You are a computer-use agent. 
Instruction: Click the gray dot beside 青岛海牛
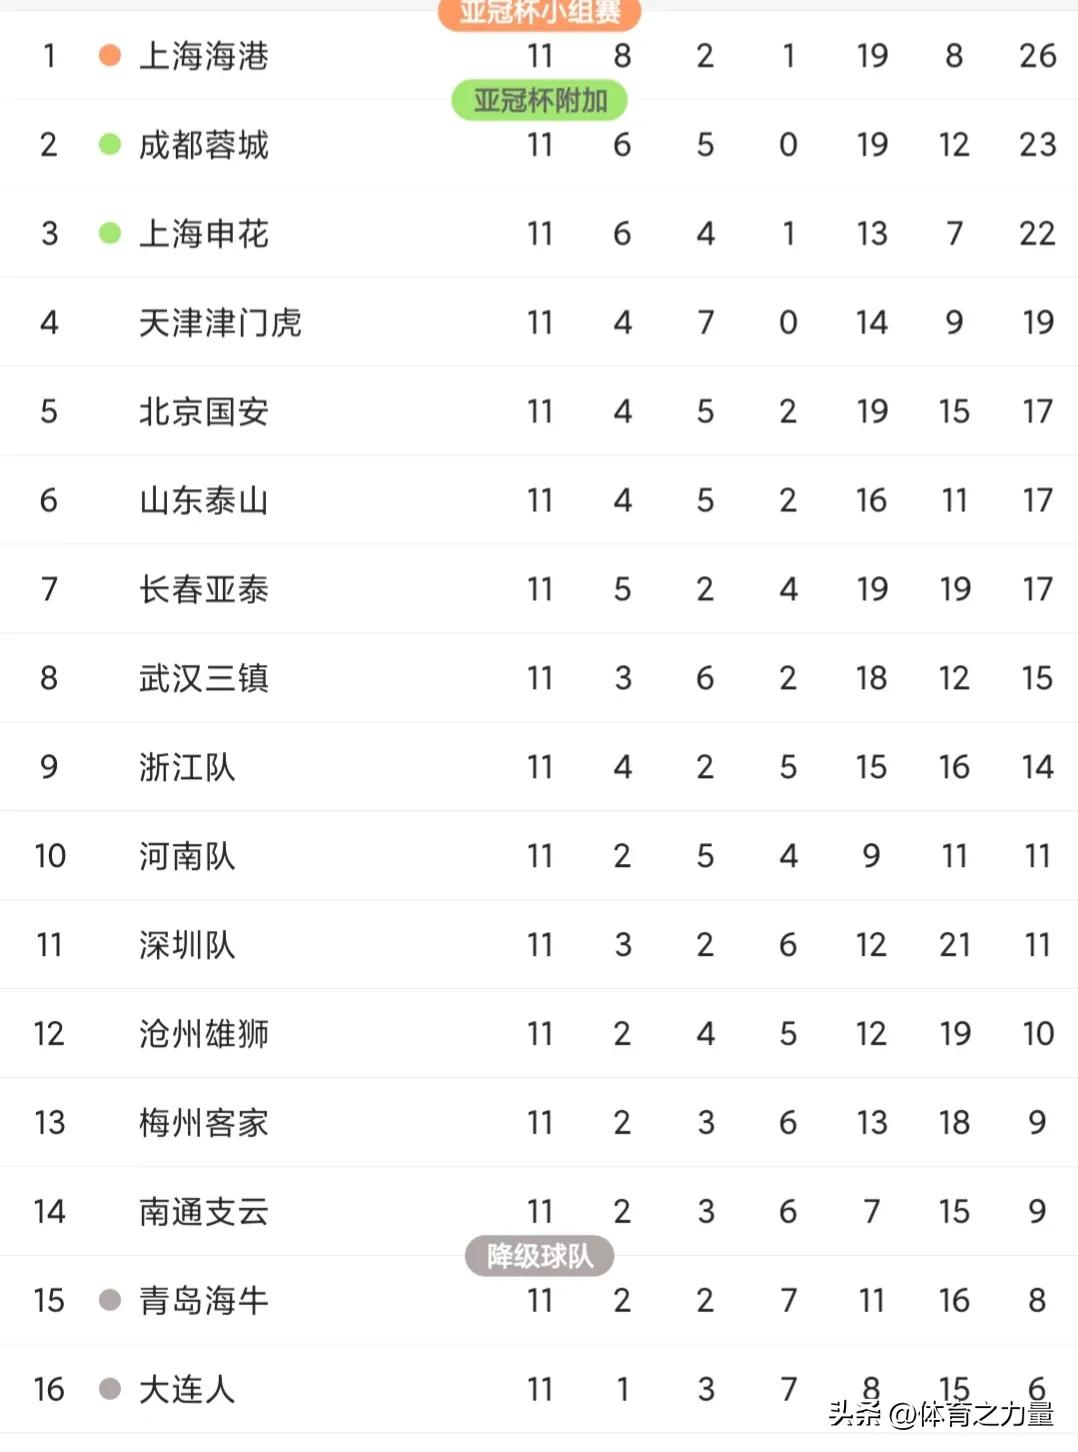pos(110,1300)
